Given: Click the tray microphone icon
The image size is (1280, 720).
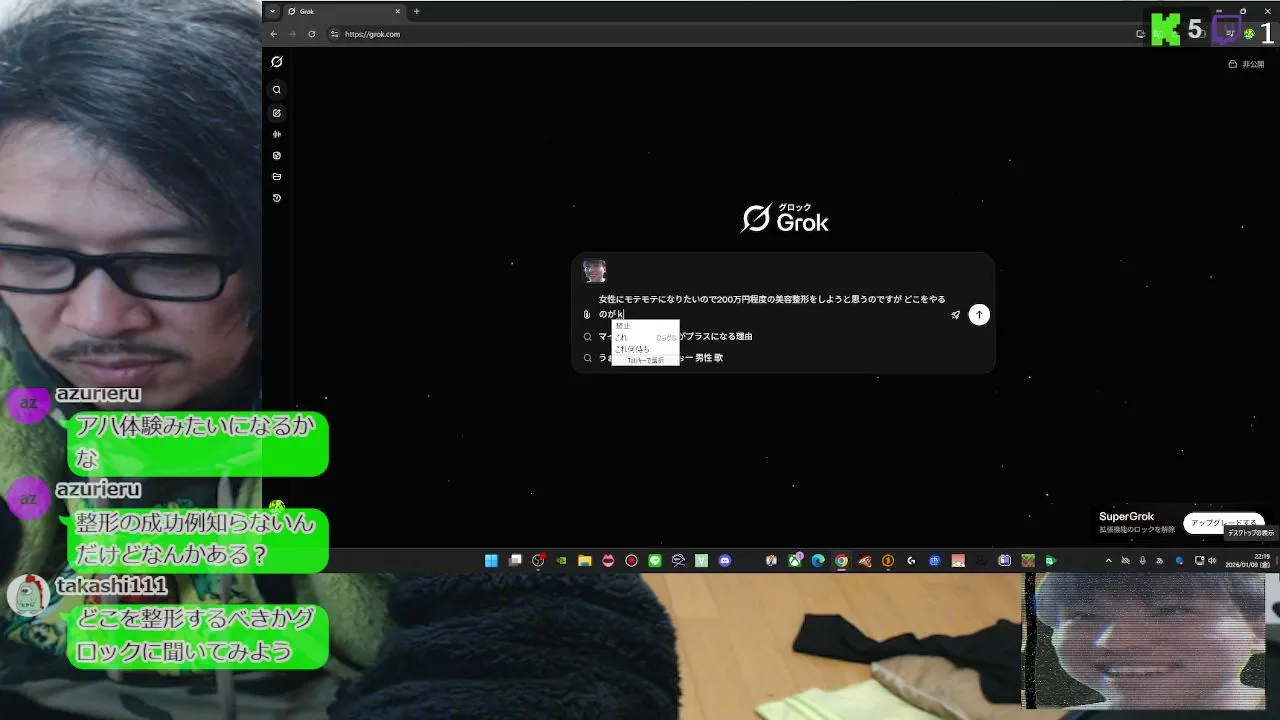Looking at the screenshot, I should pyautogui.click(x=1142, y=561).
